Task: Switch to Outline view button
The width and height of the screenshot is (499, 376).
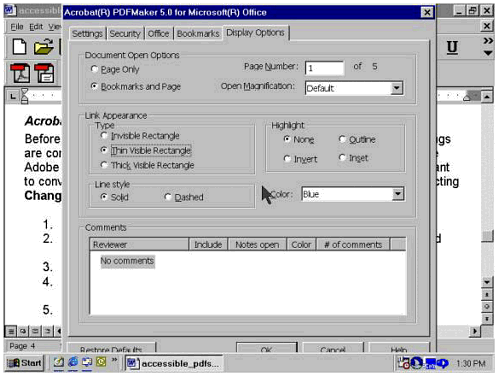Action: 48,331
